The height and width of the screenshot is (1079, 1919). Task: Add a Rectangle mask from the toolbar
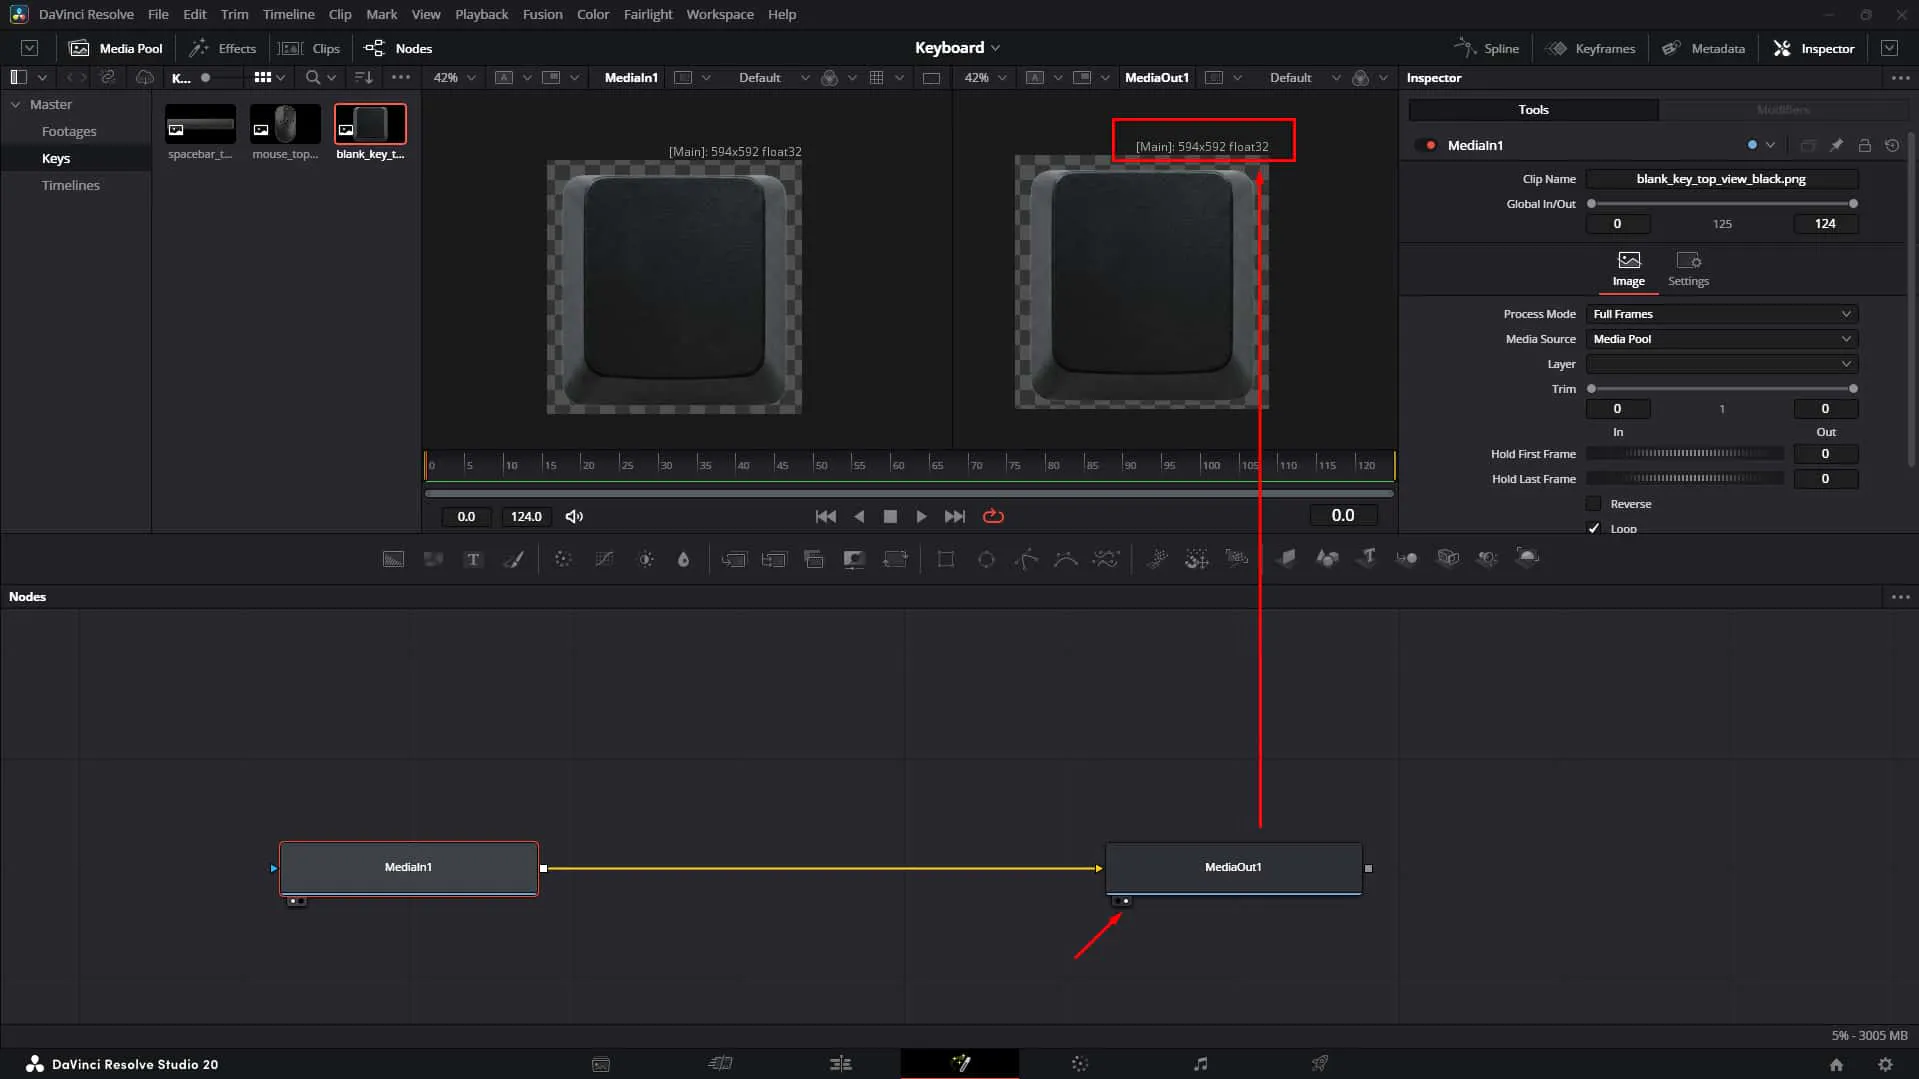click(945, 559)
